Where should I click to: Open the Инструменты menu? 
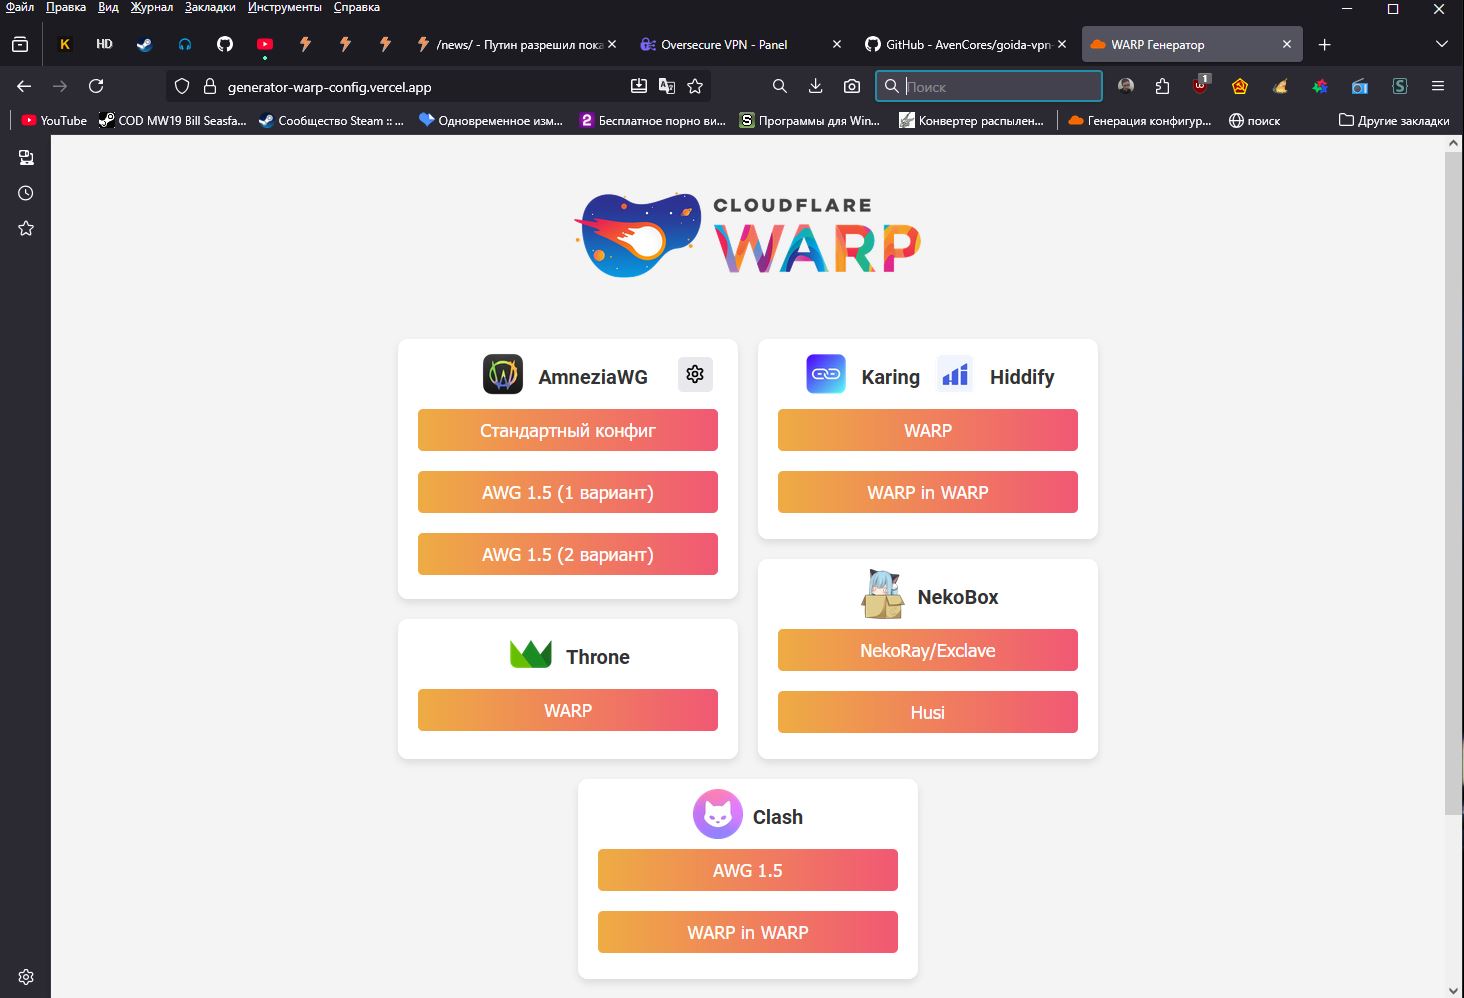coord(285,7)
